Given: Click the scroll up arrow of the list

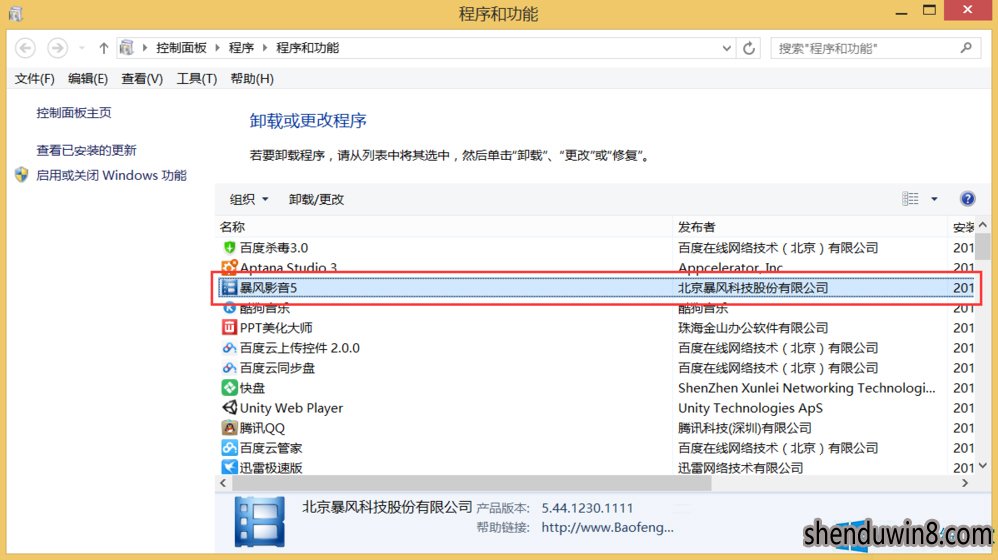Looking at the screenshot, I should 983,225.
